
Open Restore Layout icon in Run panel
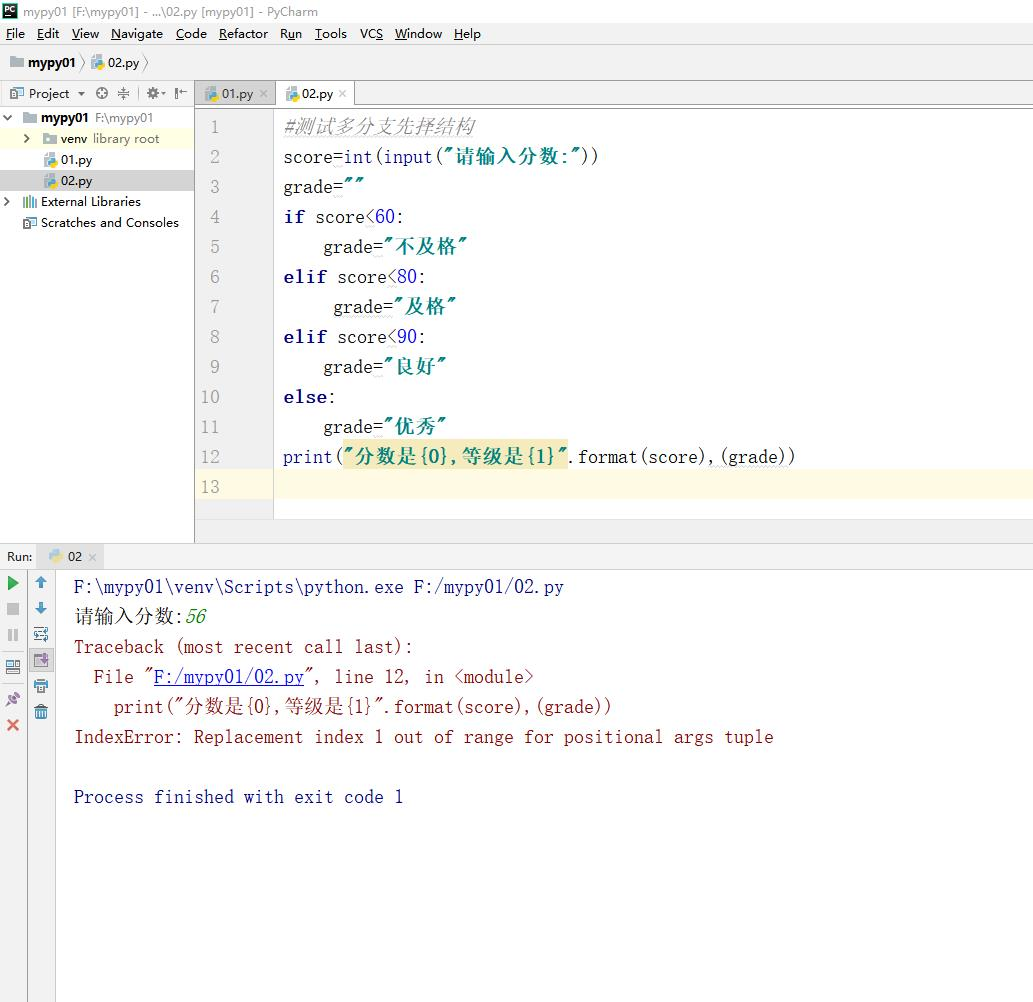[13, 667]
